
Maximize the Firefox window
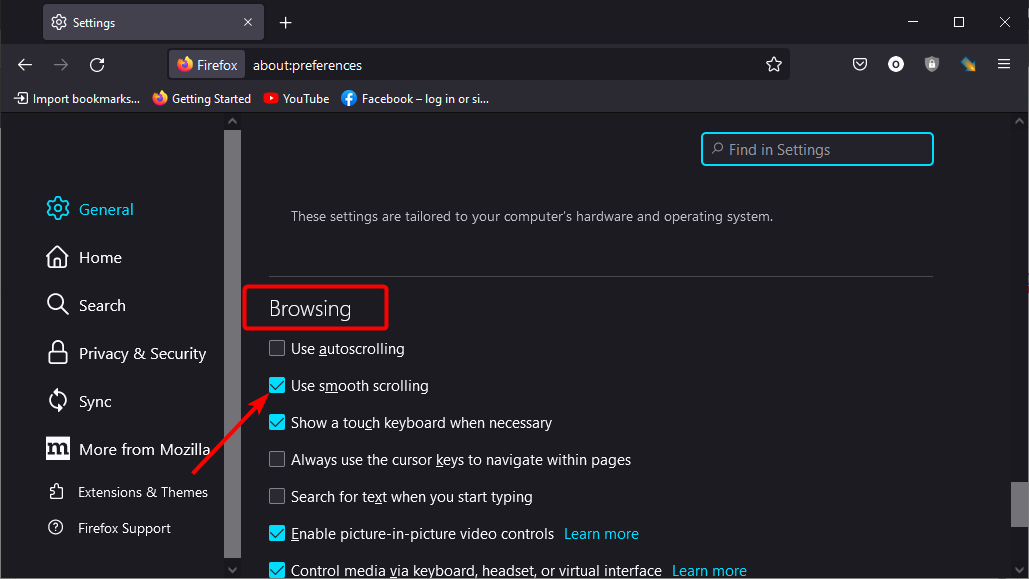pyautogui.click(x=959, y=22)
